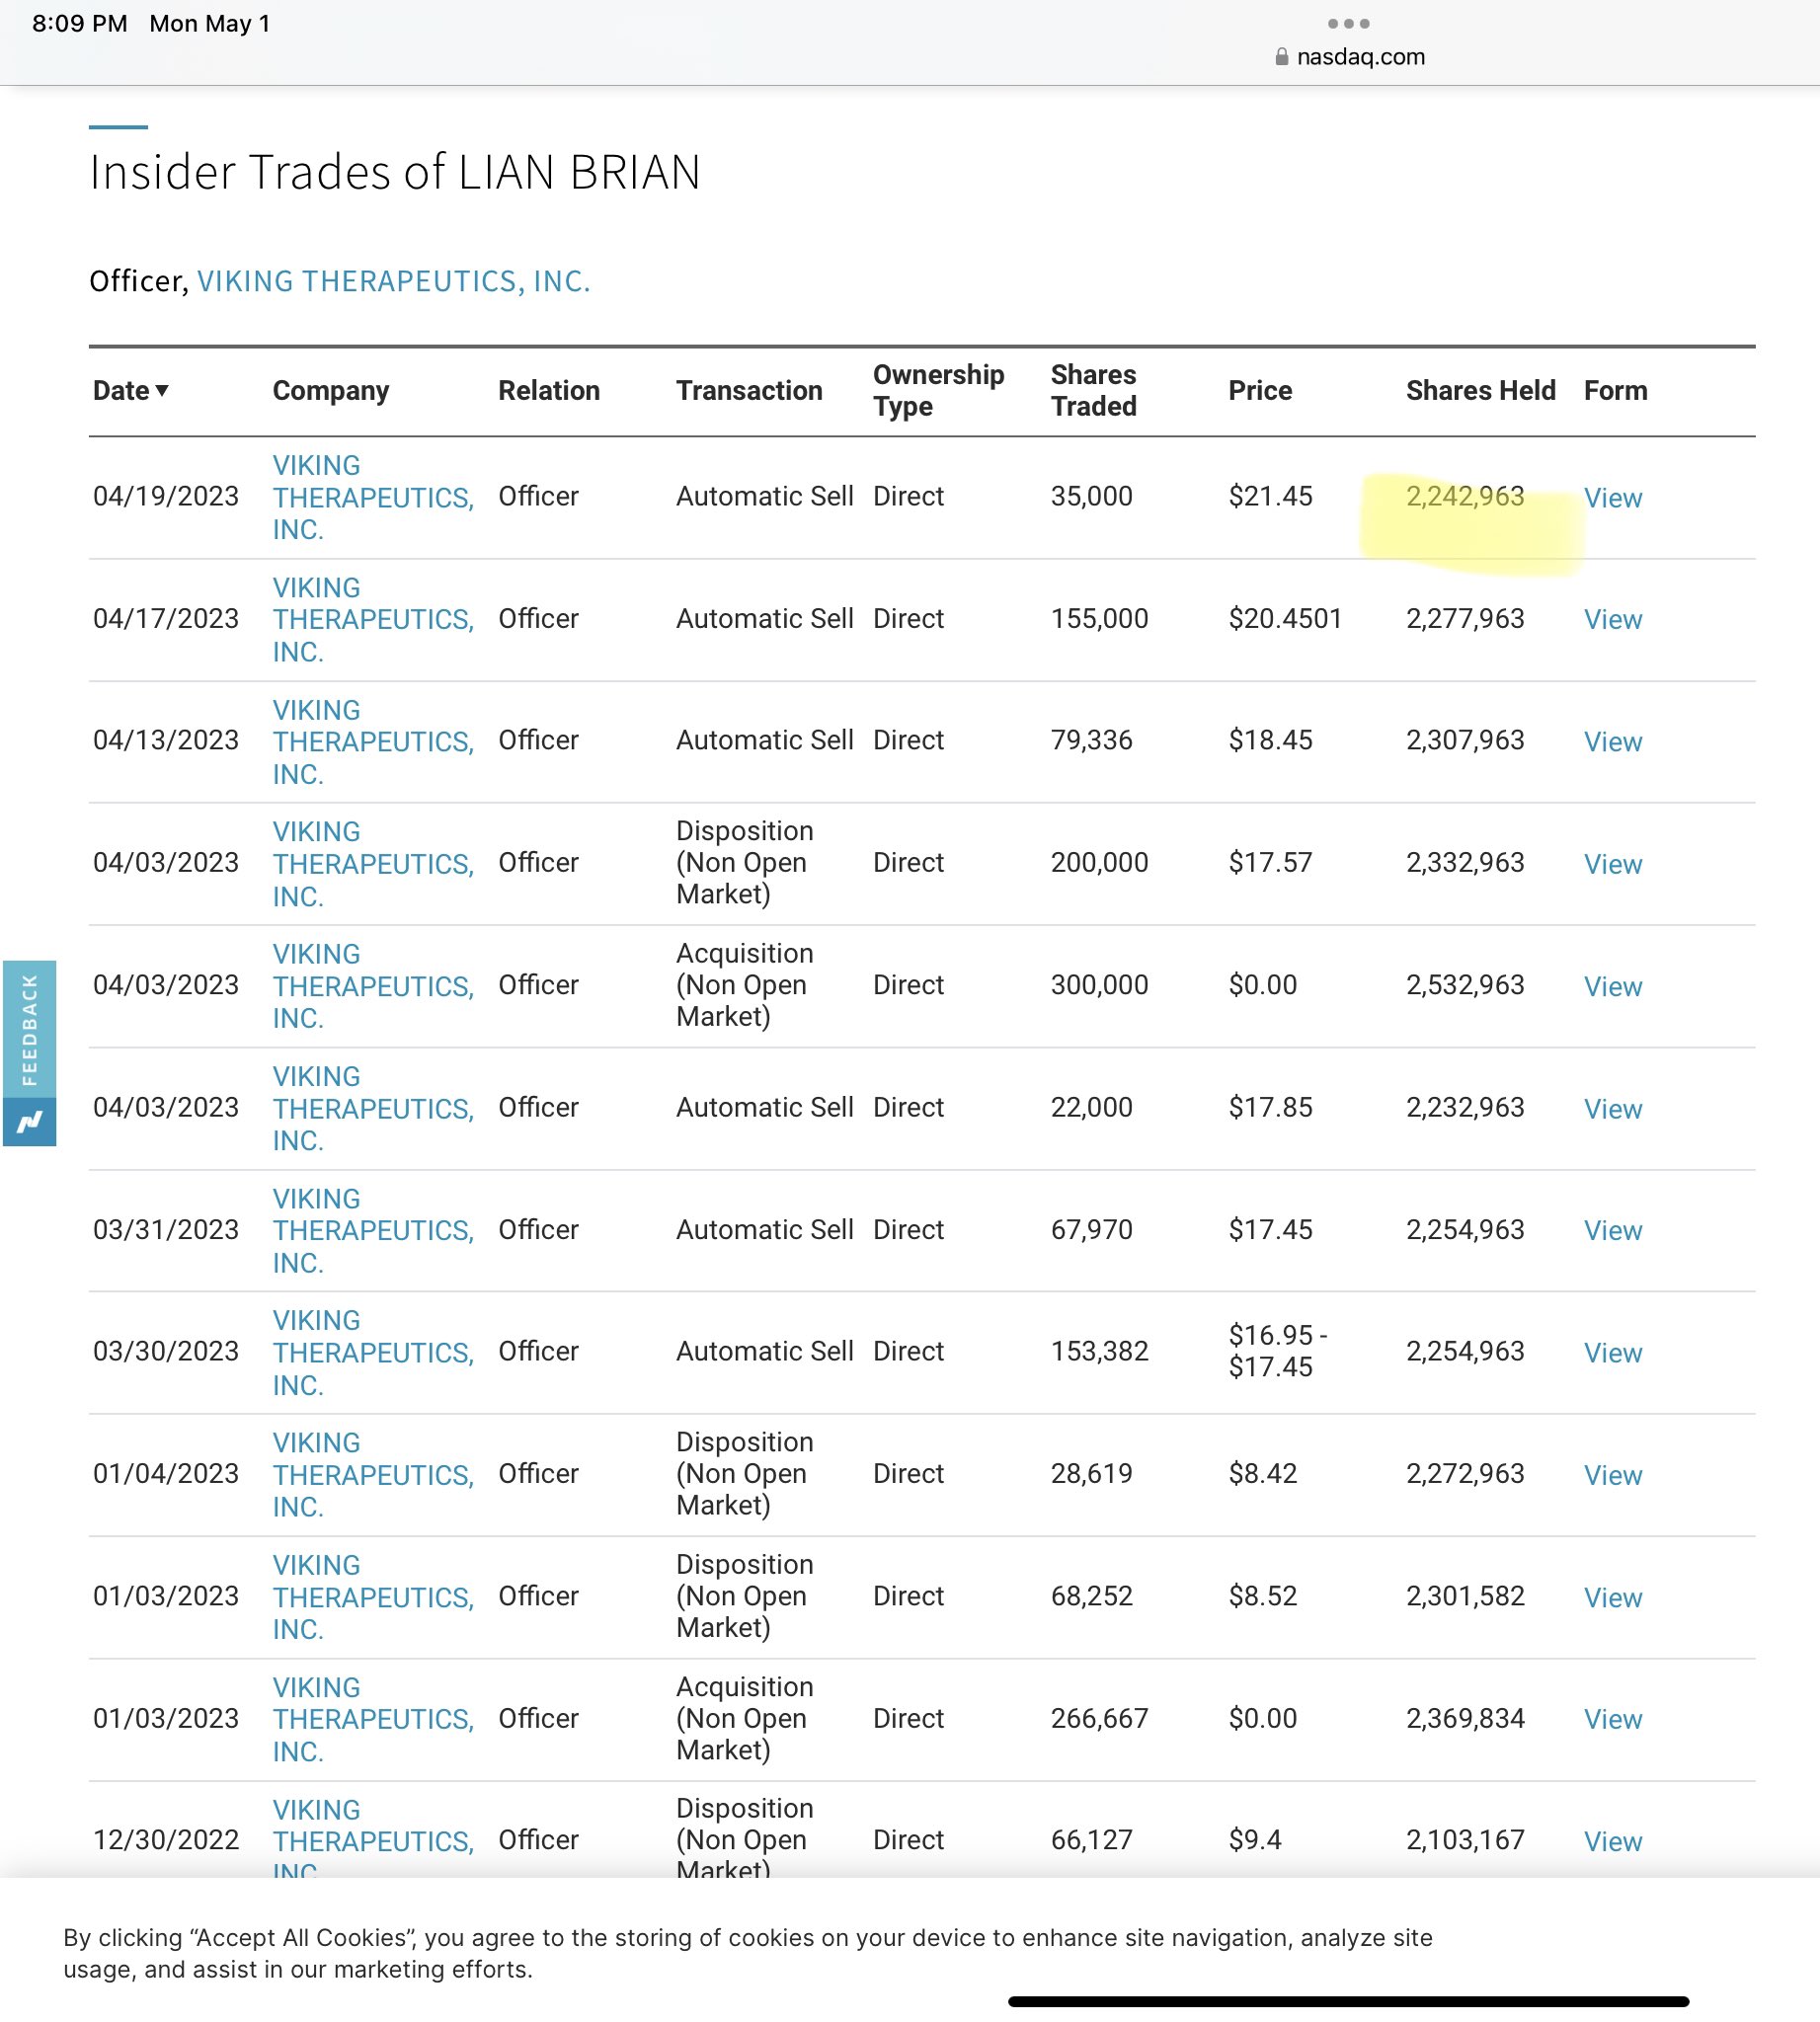Click the Ownership Type column header
The height and width of the screenshot is (2022, 1820).
click(x=938, y=390)
